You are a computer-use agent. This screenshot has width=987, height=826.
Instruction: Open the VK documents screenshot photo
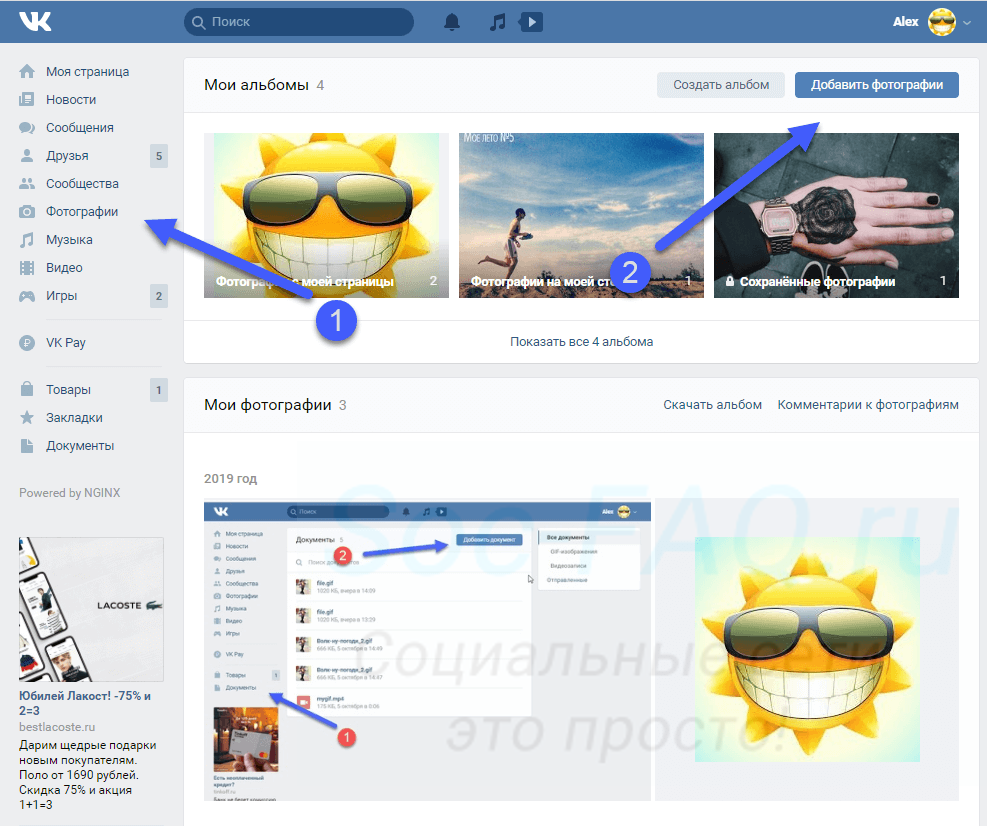pyautogui.click(x=427, y=650)
